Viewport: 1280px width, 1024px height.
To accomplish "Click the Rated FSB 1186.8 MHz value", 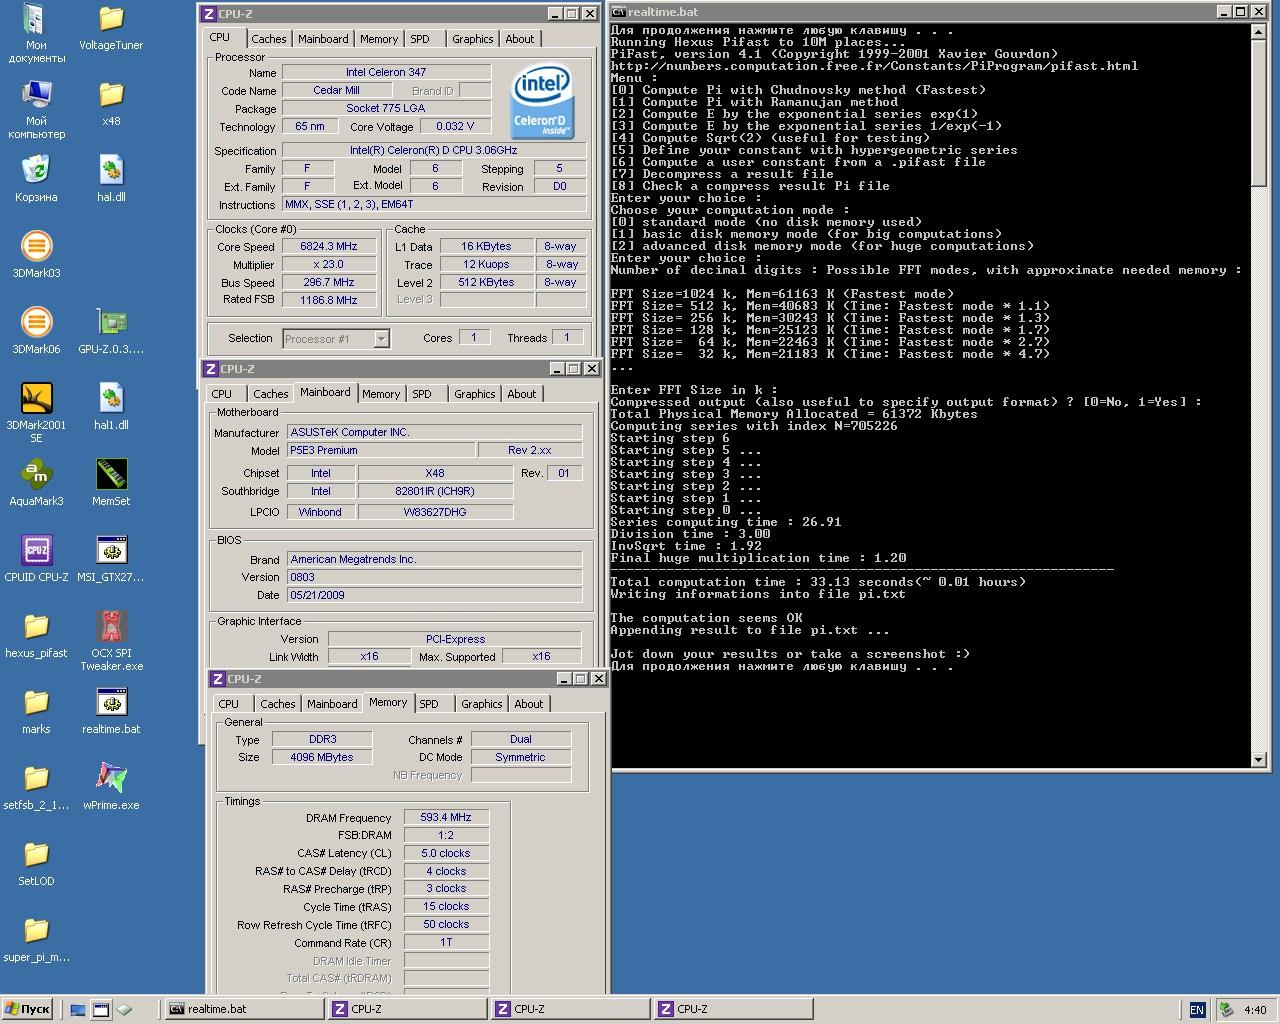I will coord(328,300).
